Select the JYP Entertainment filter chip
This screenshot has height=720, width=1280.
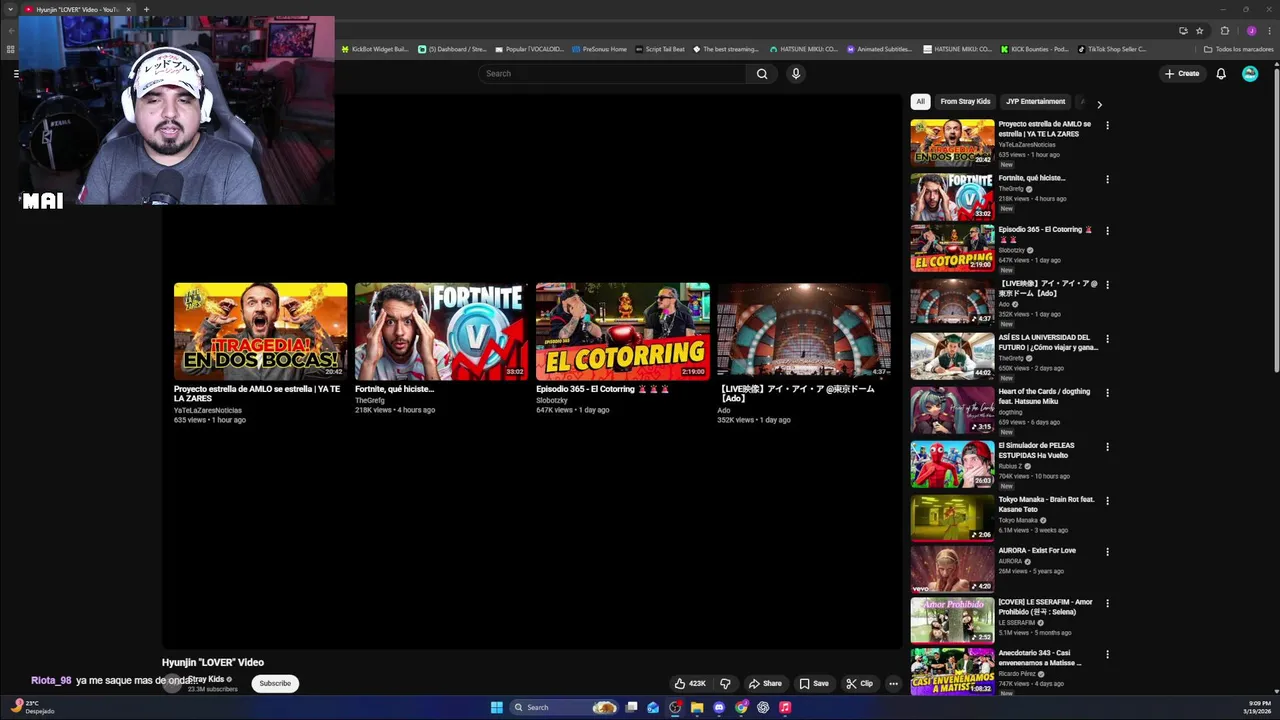click(x=1035, y=101)
